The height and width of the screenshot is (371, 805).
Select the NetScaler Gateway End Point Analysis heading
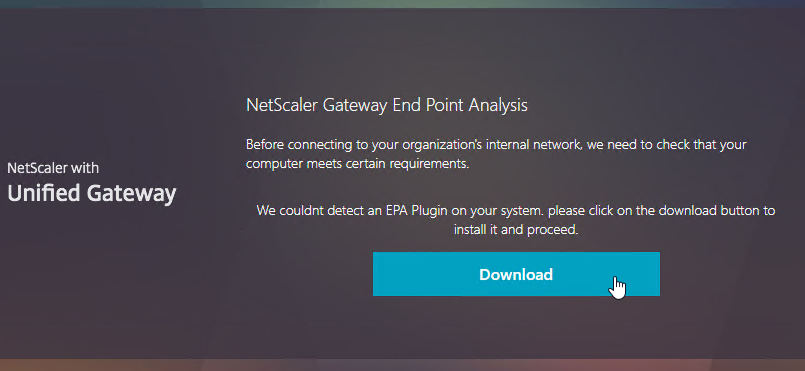[x=387, y=106]
